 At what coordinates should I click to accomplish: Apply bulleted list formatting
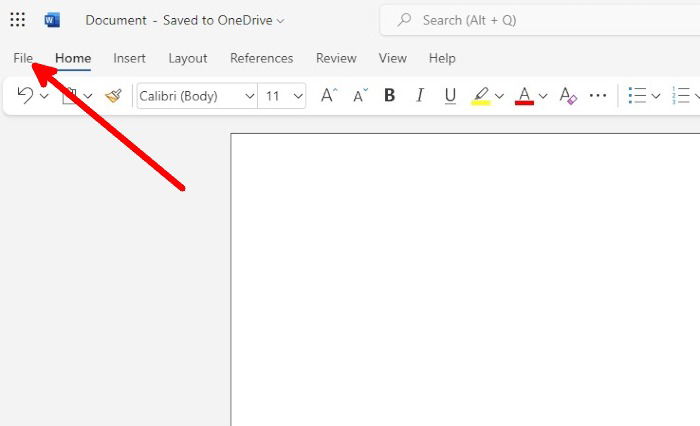(637, 96)
